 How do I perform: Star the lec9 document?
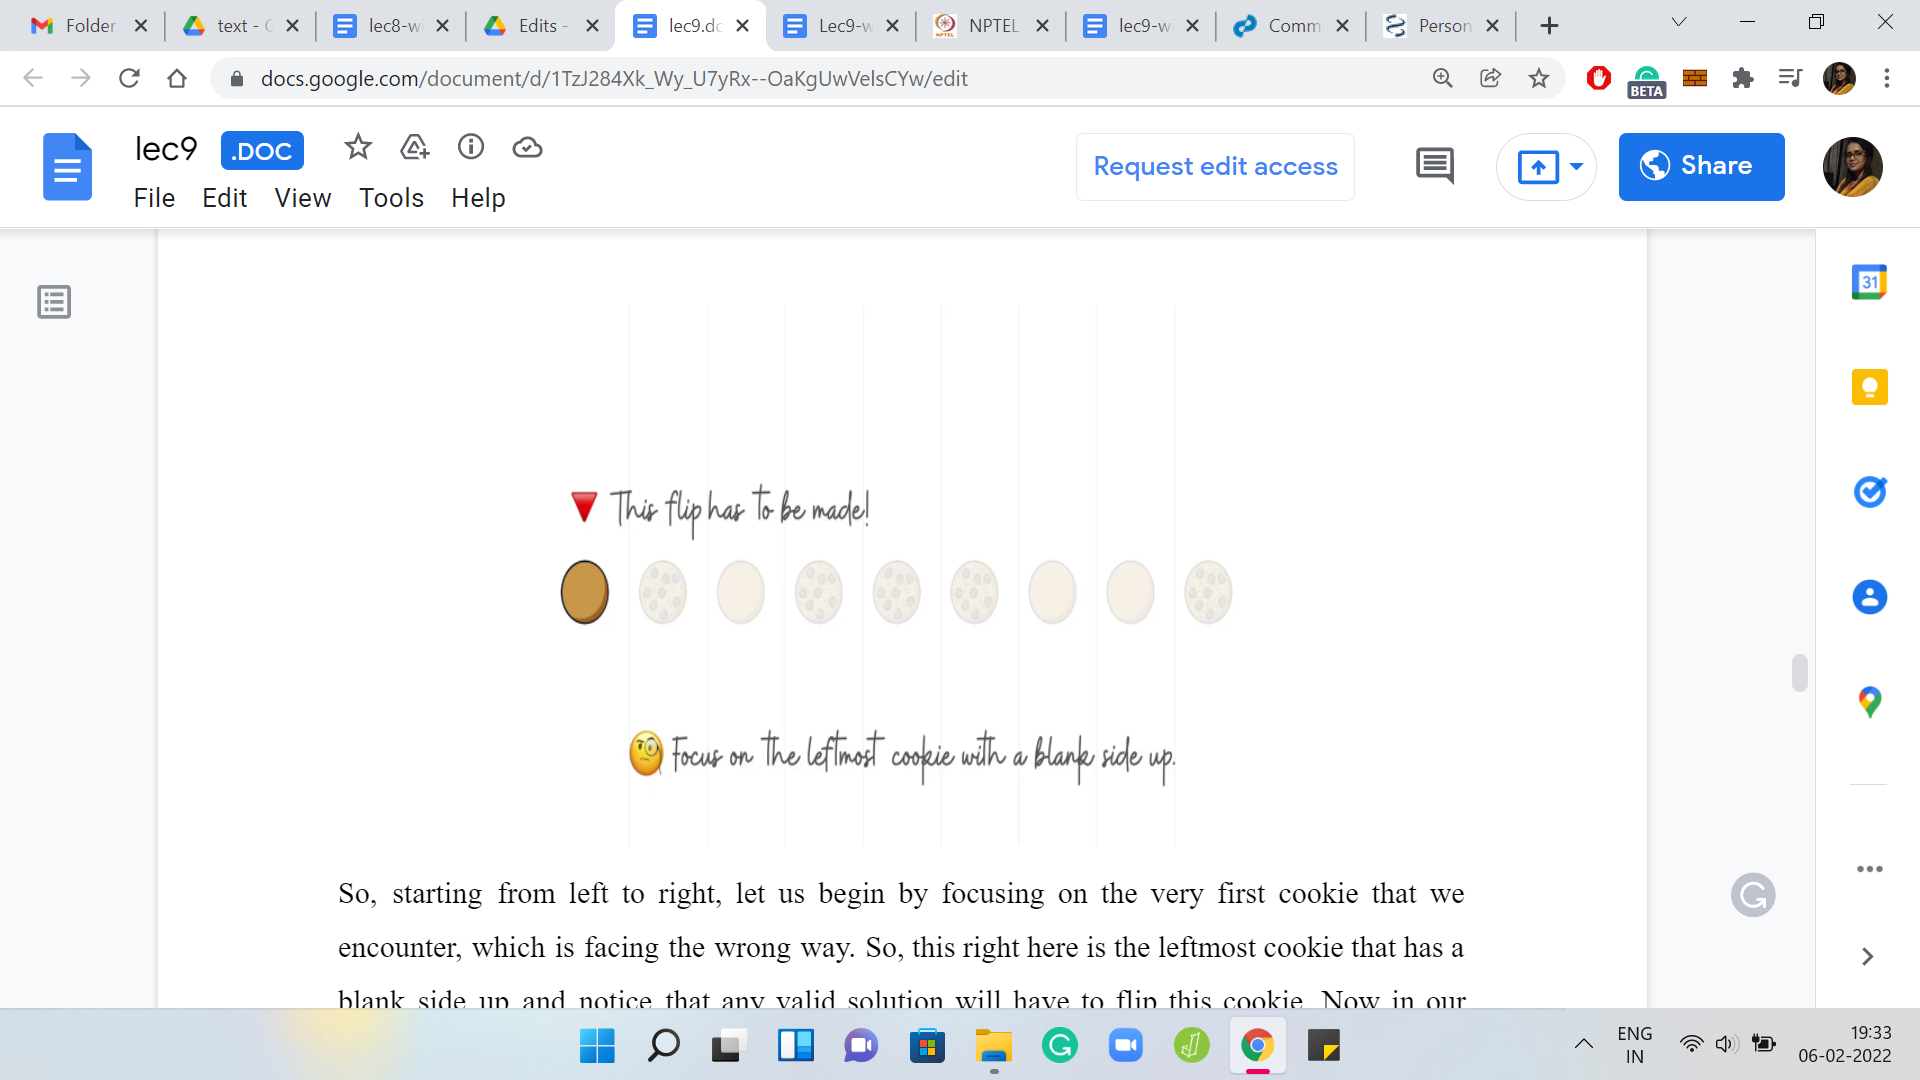357,148
